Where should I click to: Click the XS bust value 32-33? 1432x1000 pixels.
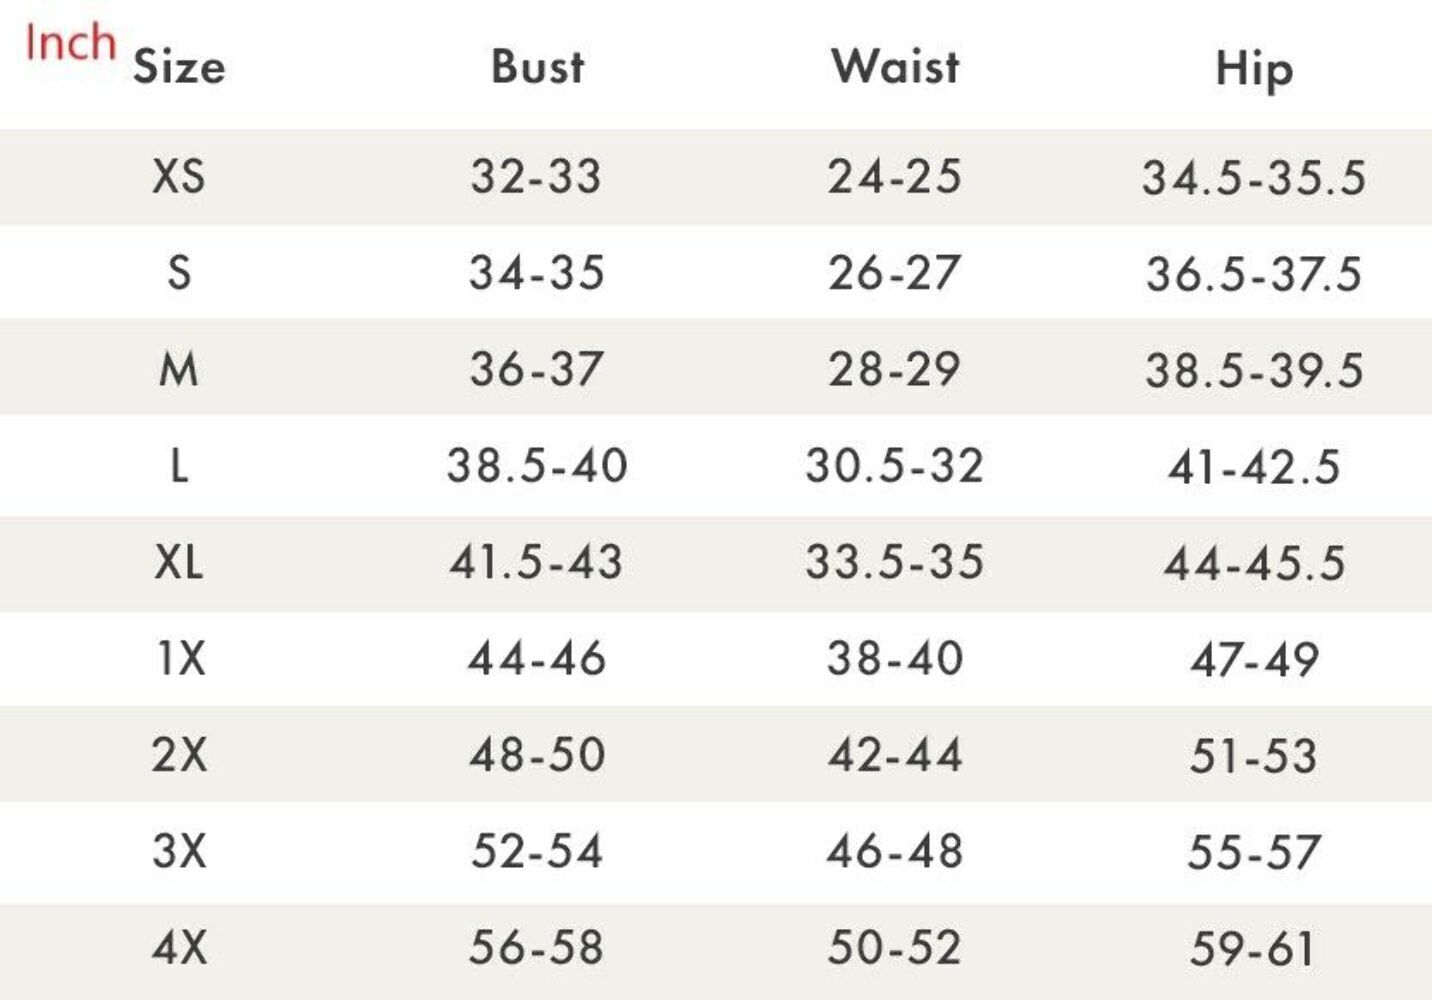537,177
